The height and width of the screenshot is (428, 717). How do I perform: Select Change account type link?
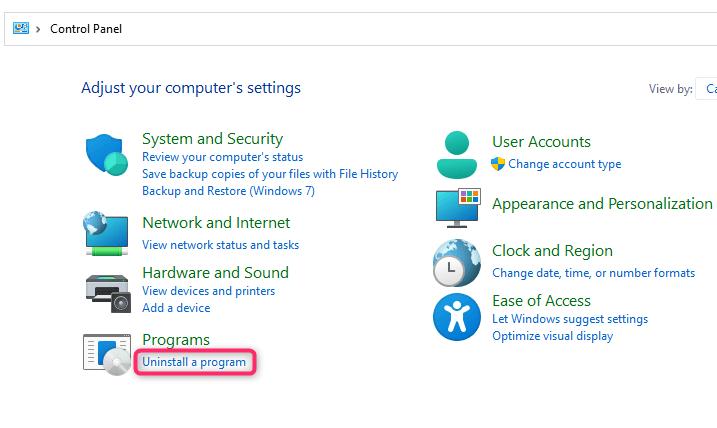(x=564, y=164)
